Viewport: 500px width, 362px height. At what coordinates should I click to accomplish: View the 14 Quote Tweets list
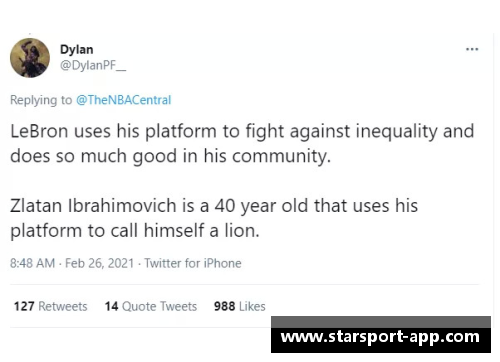(x=151, y=306)
